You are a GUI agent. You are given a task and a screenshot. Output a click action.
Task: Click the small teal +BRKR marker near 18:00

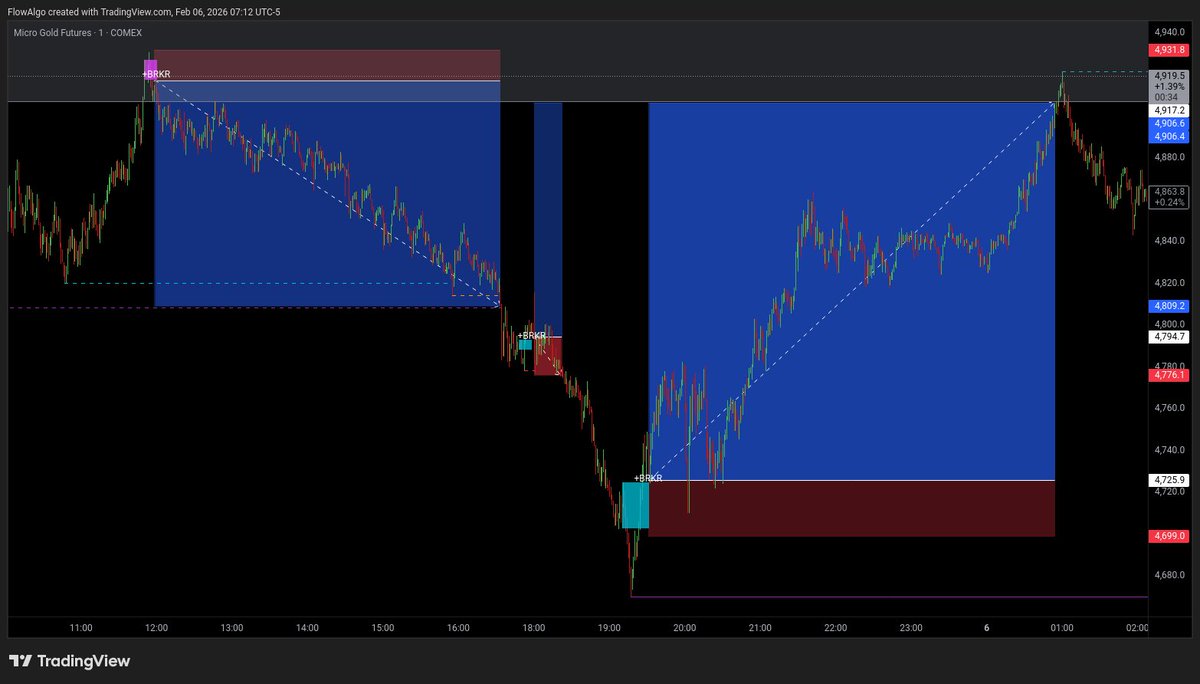click(525, 345)
